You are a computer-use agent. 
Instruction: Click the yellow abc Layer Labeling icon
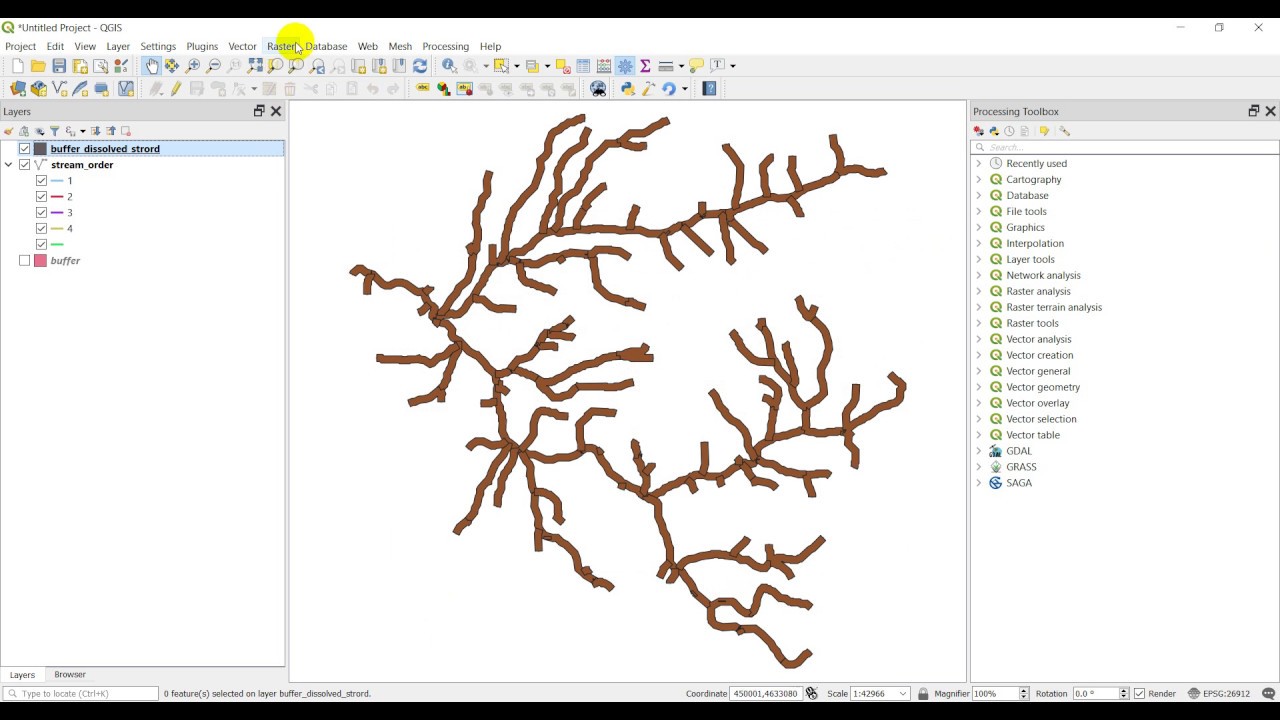422,89
